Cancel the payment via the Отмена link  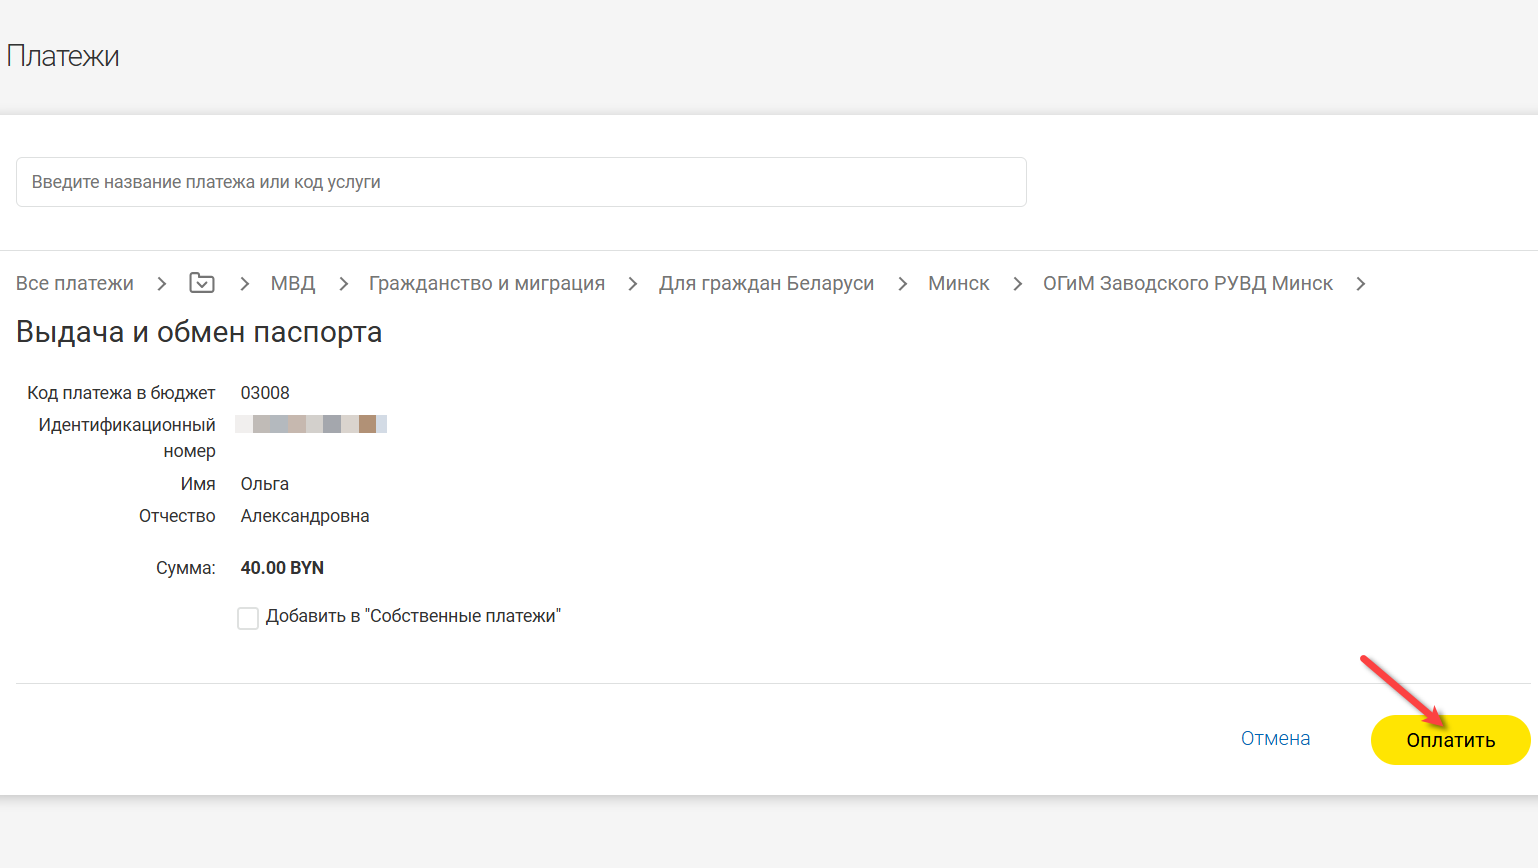(x=1275, y=738)
